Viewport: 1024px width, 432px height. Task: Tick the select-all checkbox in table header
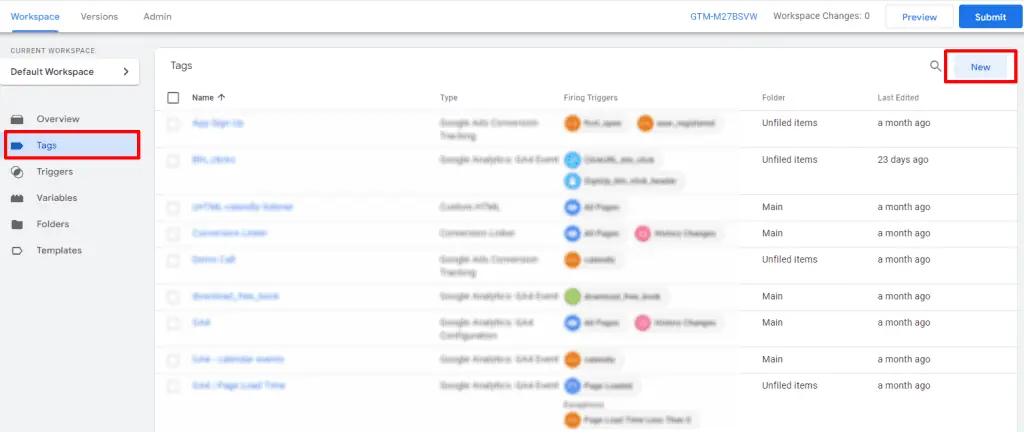(x=173, y=97)
